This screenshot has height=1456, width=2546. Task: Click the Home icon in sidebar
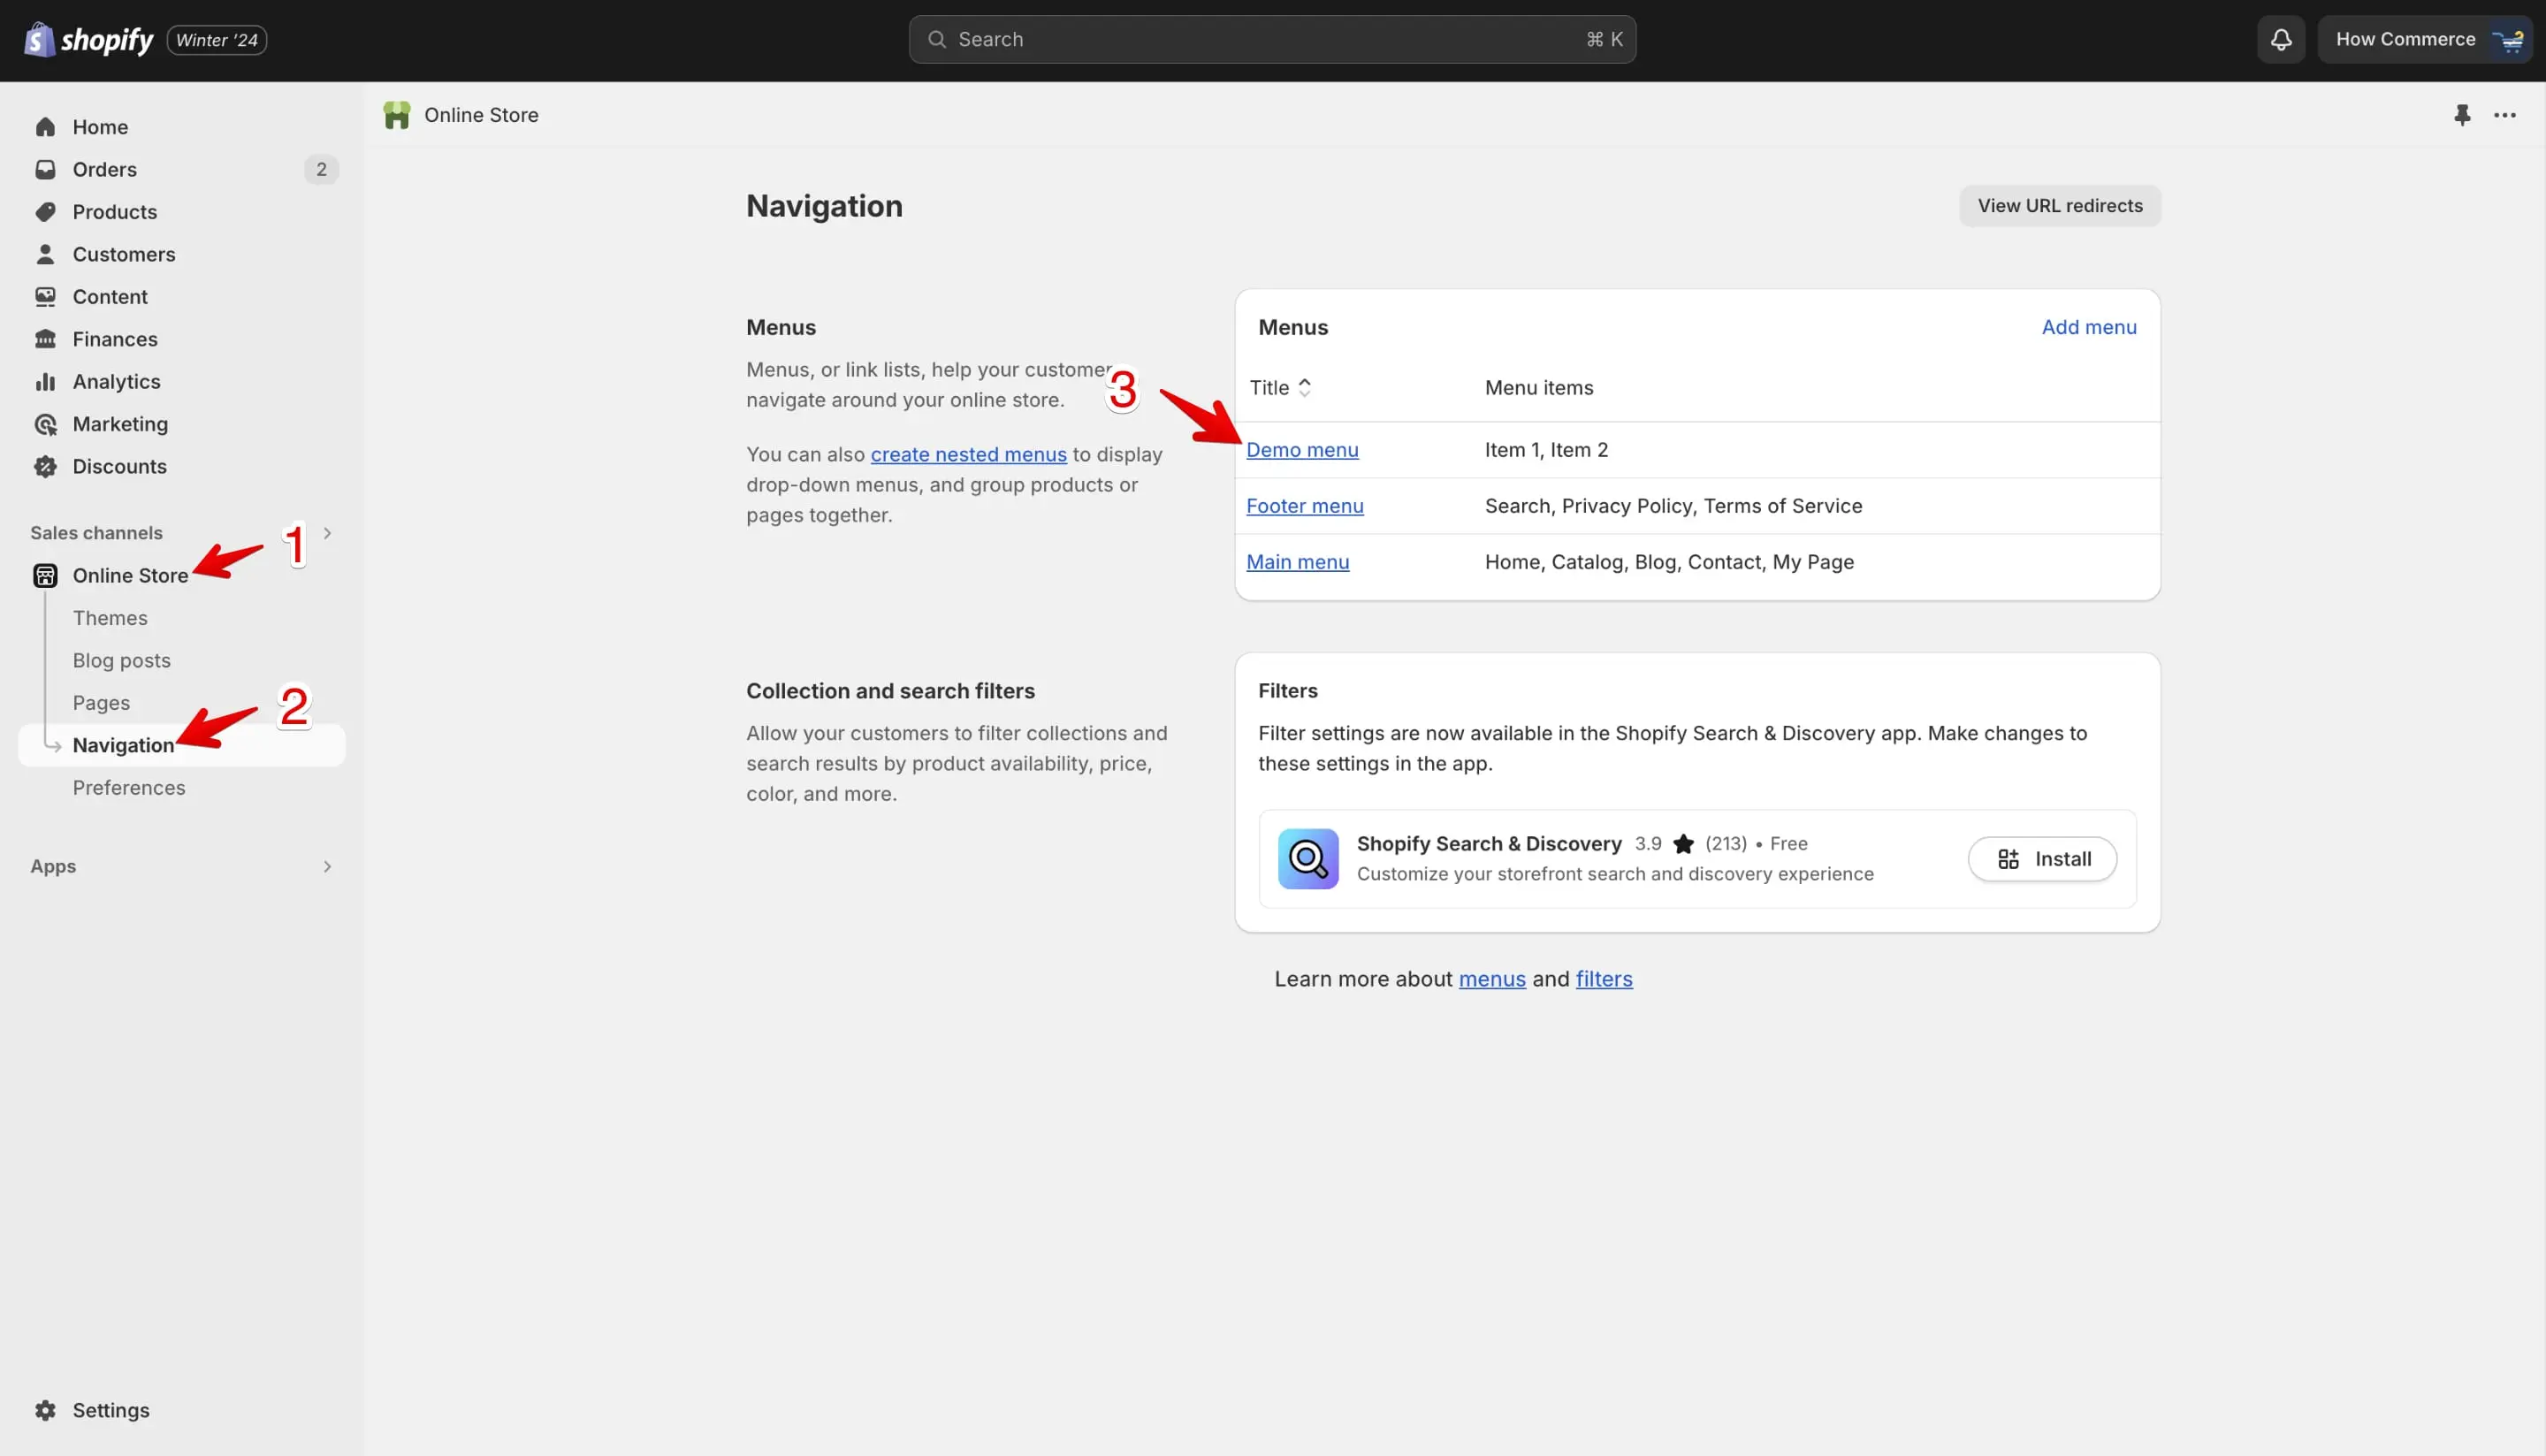click(x=45, y=127)
